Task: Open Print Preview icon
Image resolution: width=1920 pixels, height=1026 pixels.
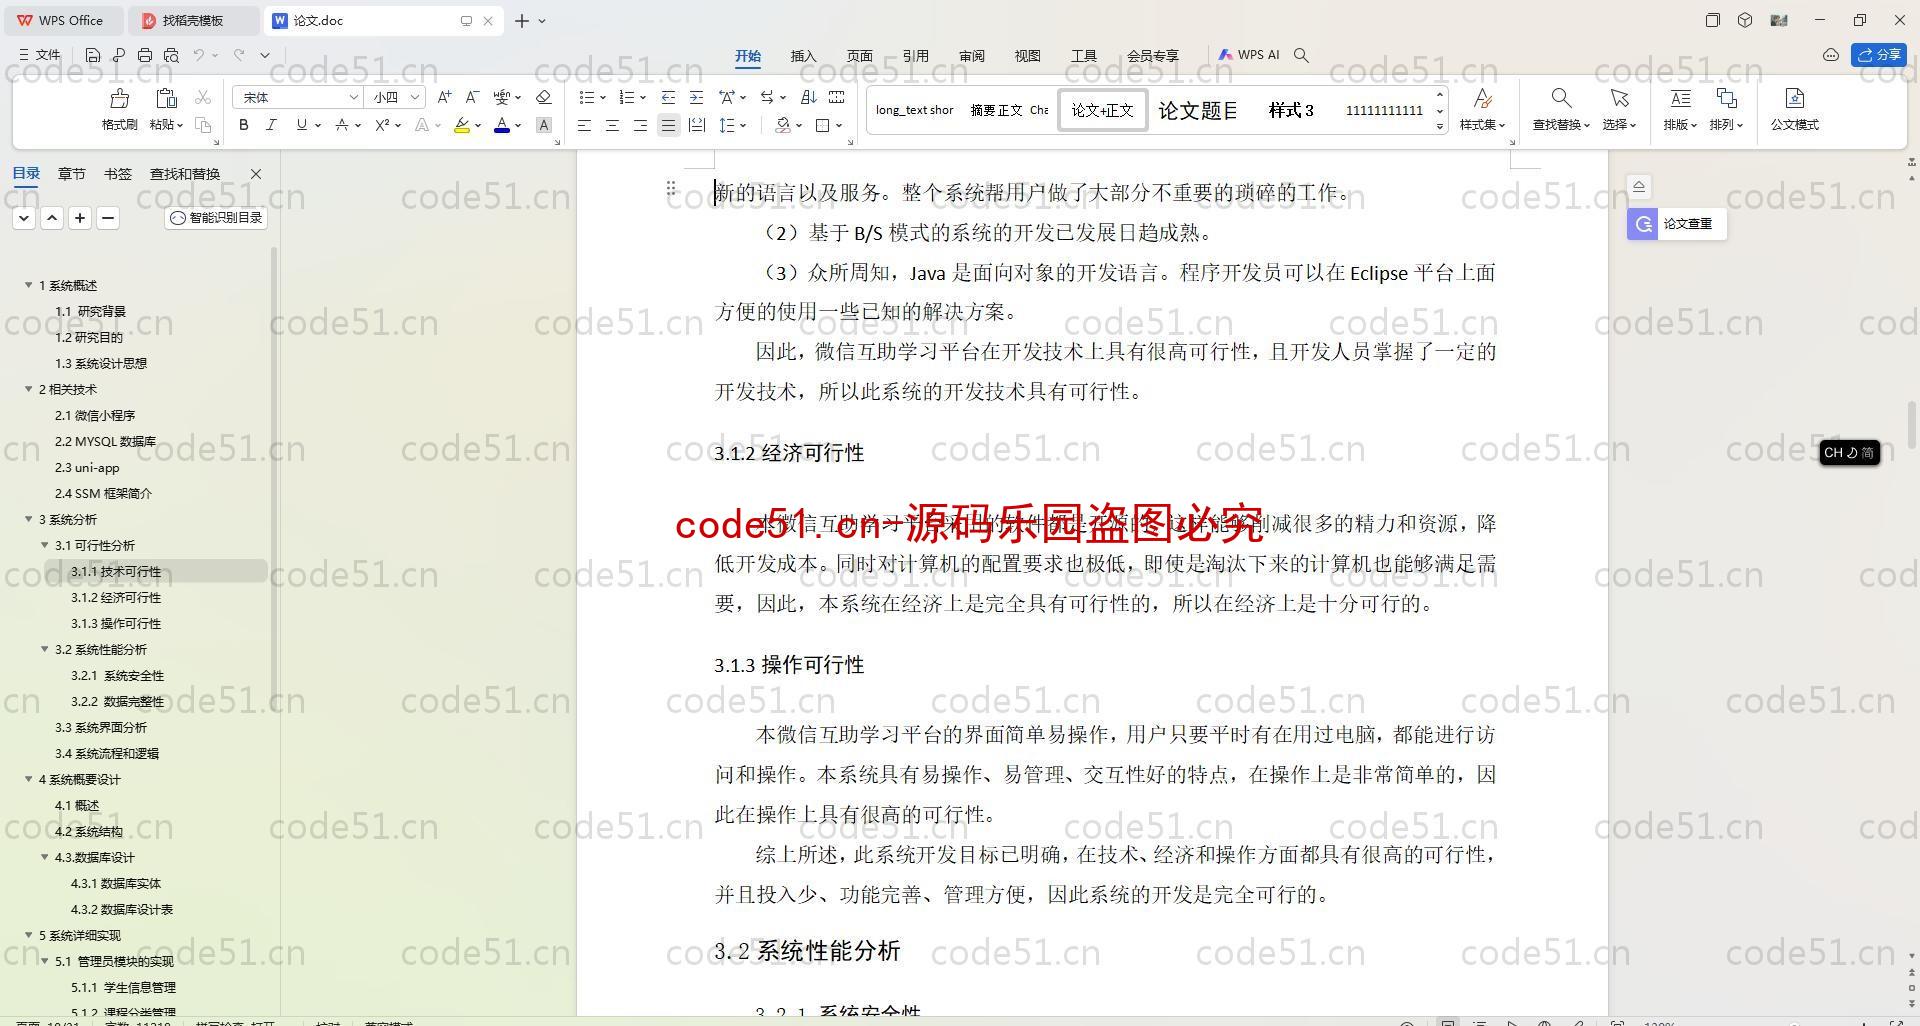Action: click(x=171, y=55)
